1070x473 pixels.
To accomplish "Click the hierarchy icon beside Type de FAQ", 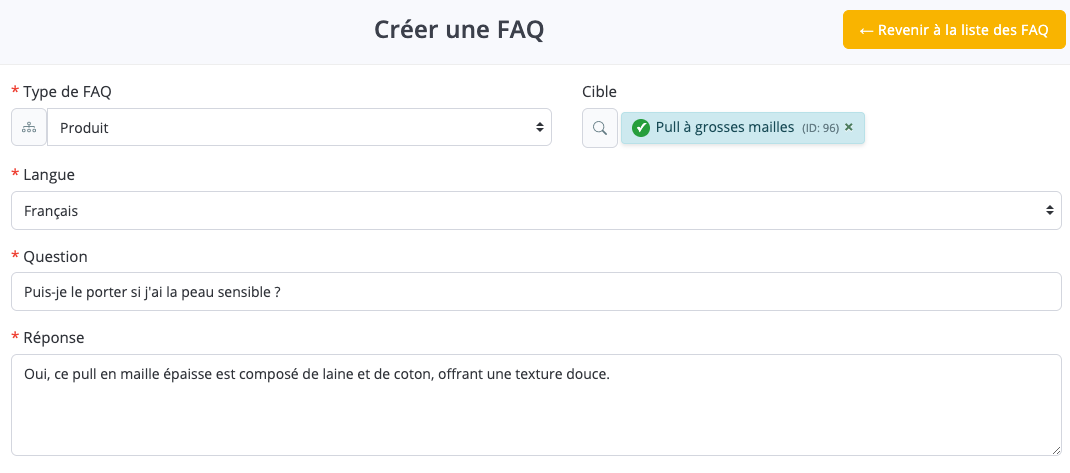I will point(29,128).
